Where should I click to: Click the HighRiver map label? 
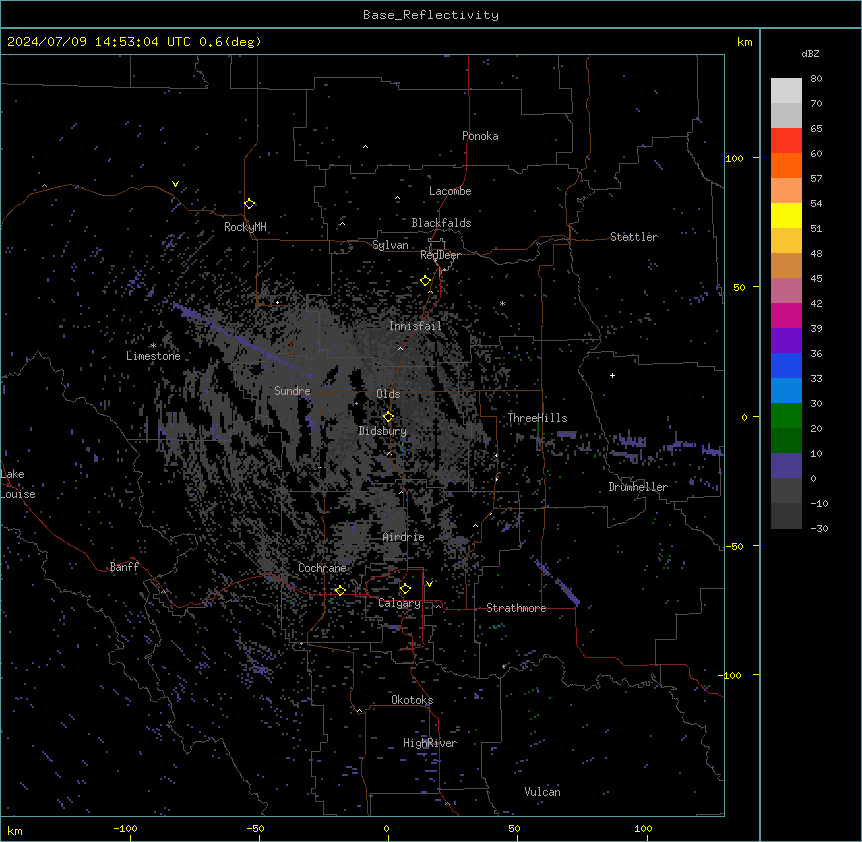(430, 743)
